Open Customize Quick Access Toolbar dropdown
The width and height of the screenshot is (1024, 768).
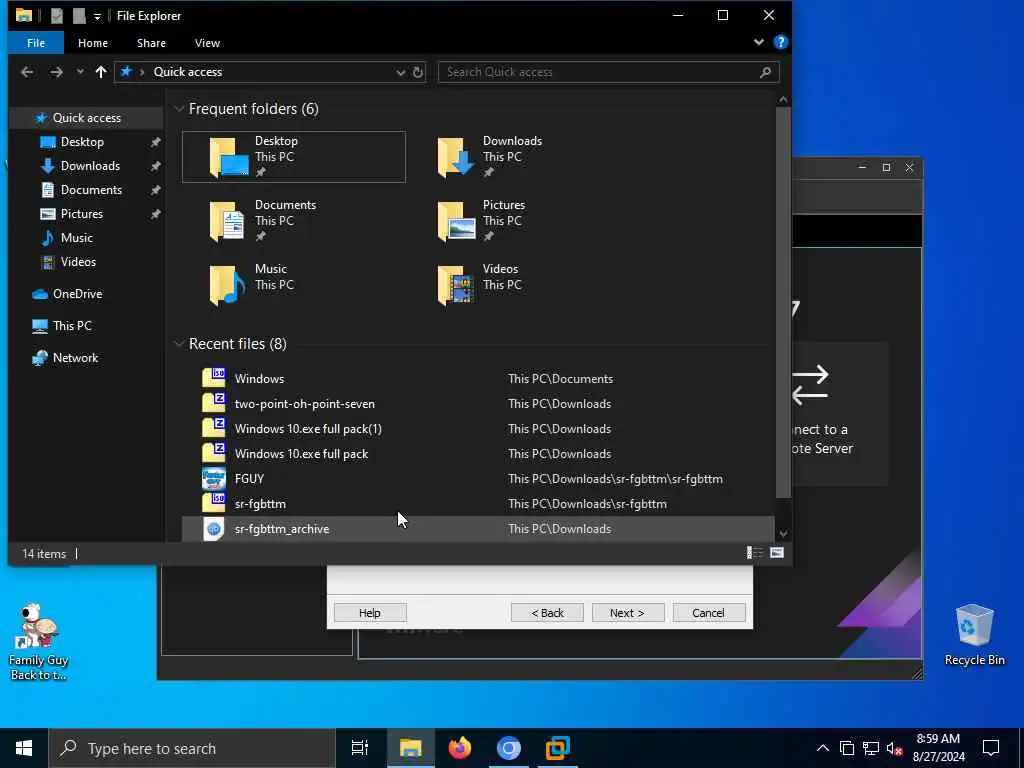[x=97, y=16]
